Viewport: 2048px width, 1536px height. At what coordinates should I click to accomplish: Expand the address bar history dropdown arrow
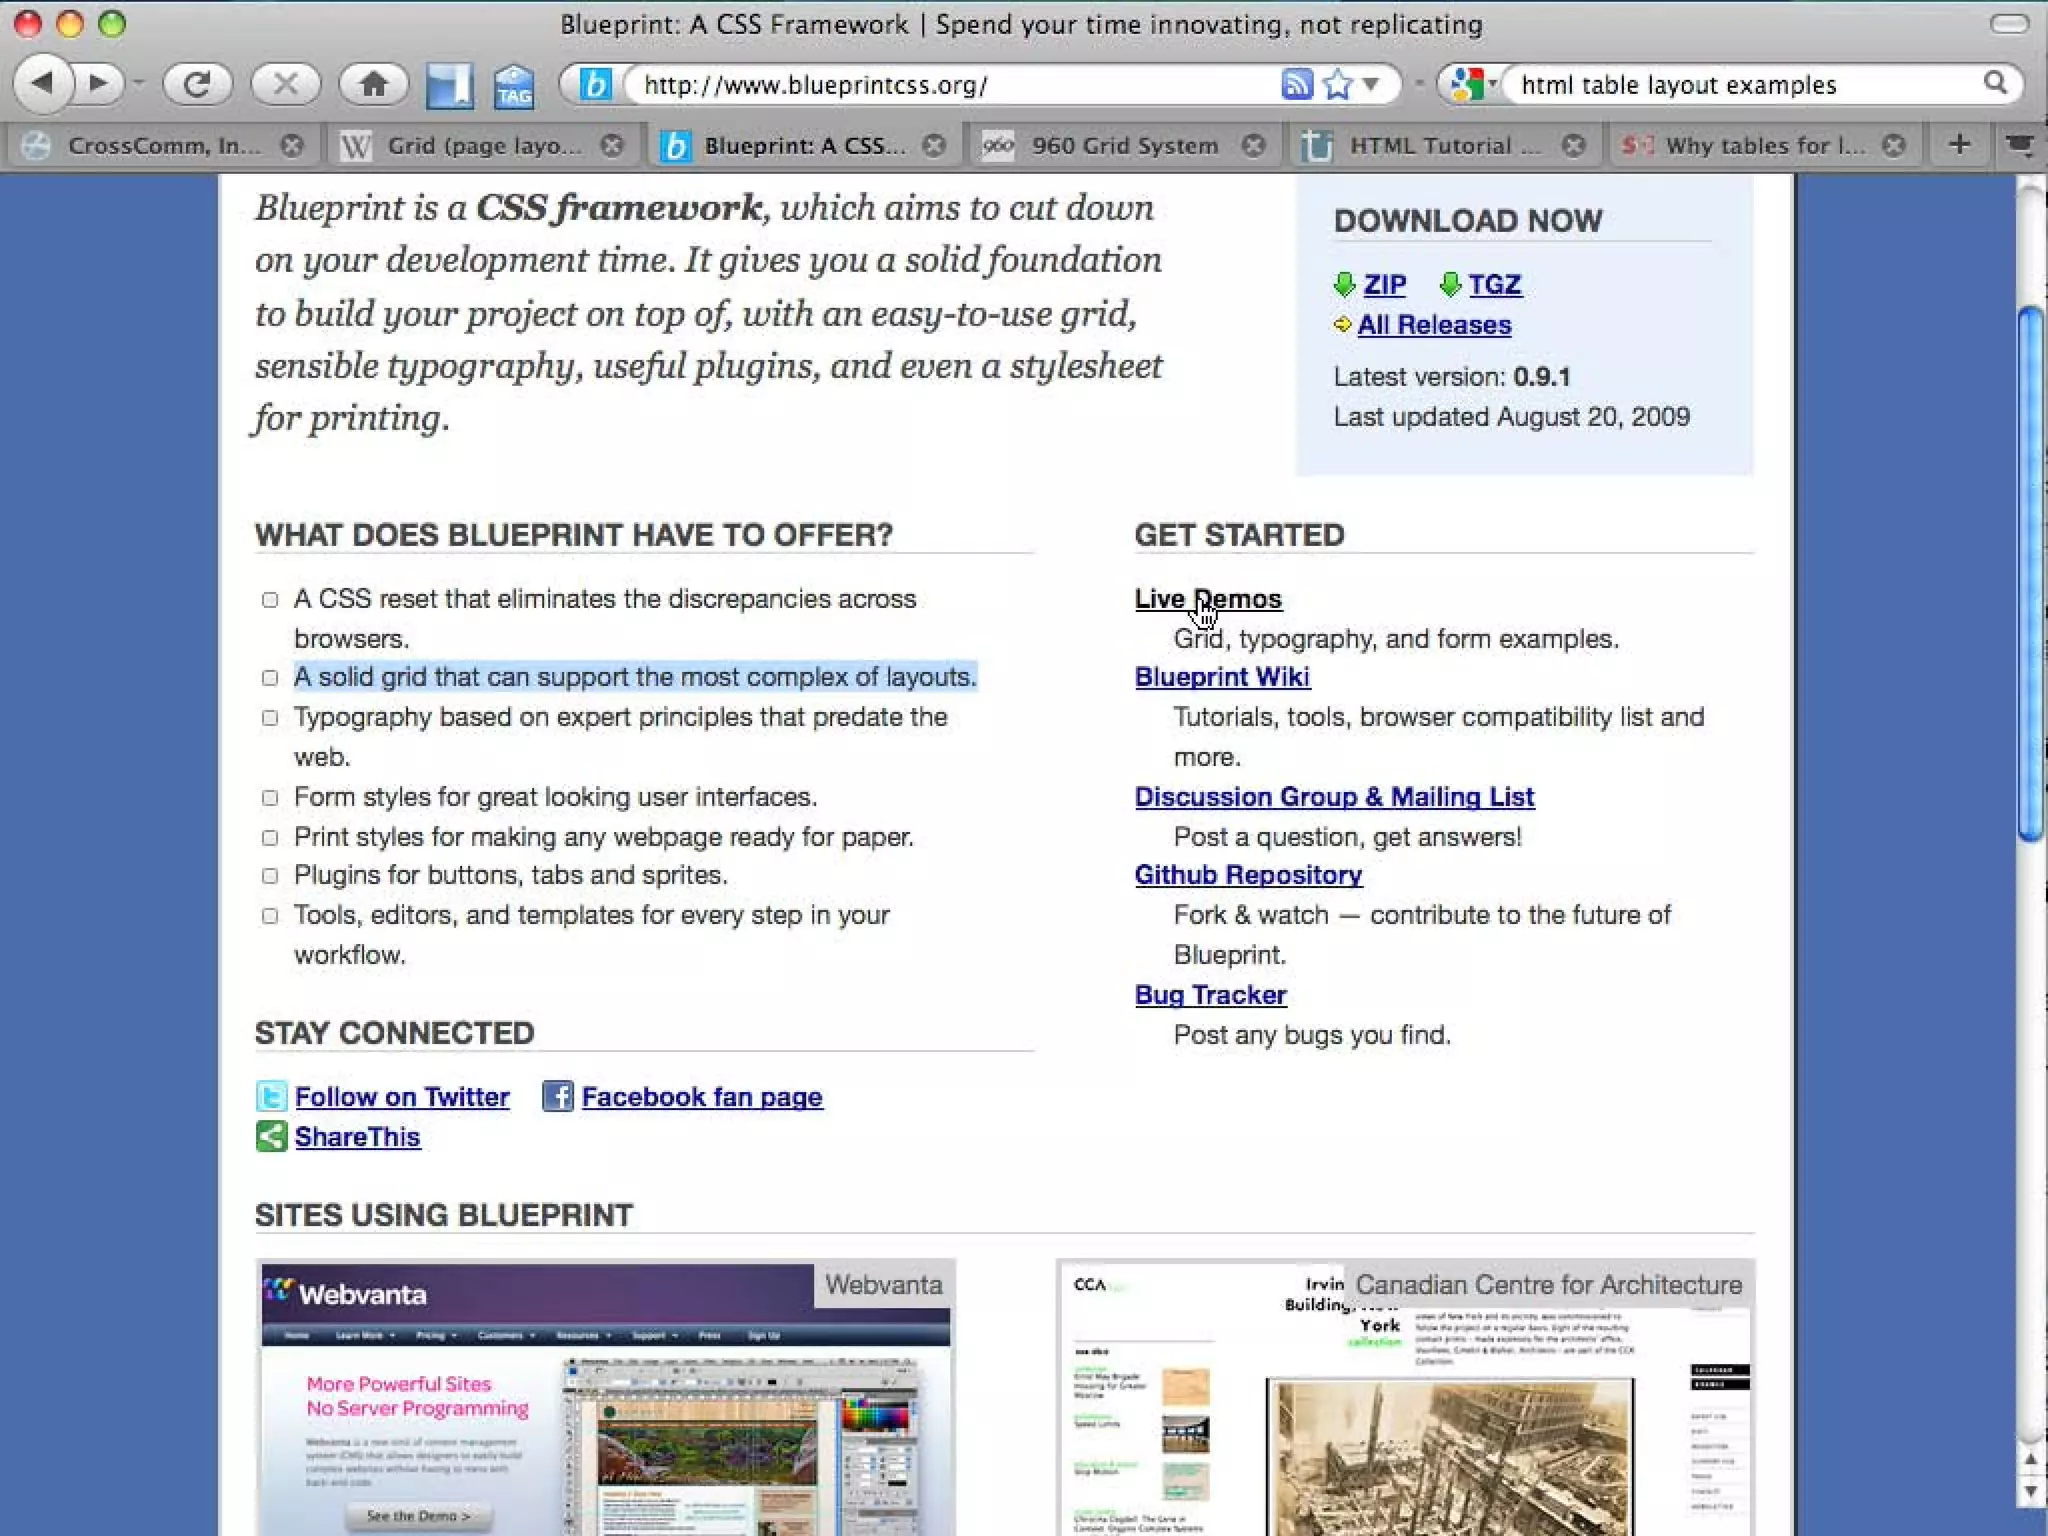point(1371,84)
